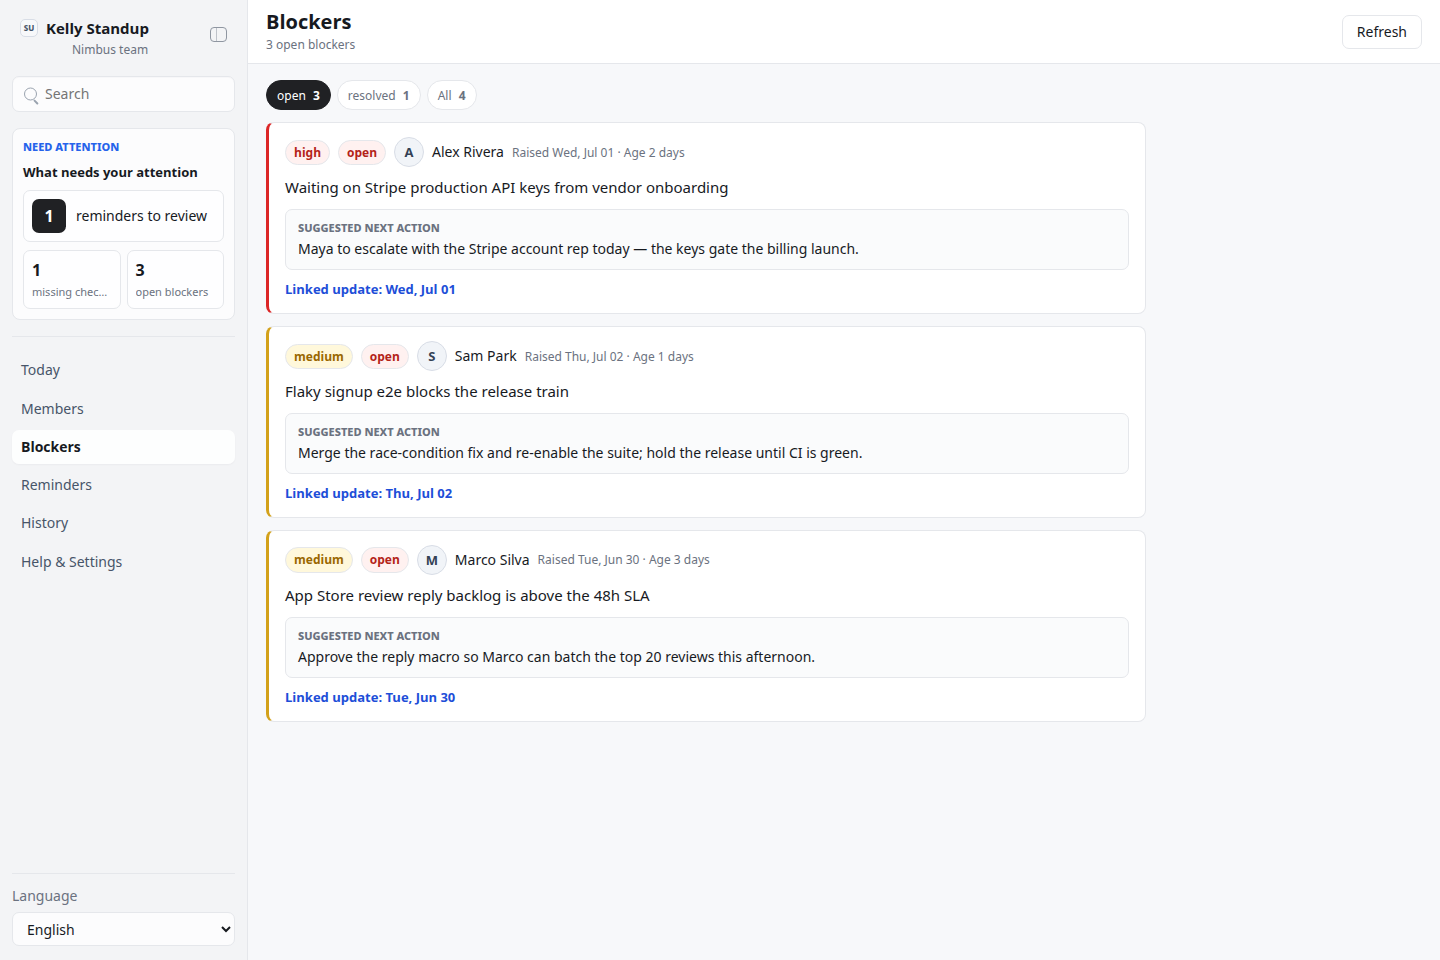This screenshot has height=960, width=1440.
Task: Click the reminders count badge
Action: coord(49,216)
